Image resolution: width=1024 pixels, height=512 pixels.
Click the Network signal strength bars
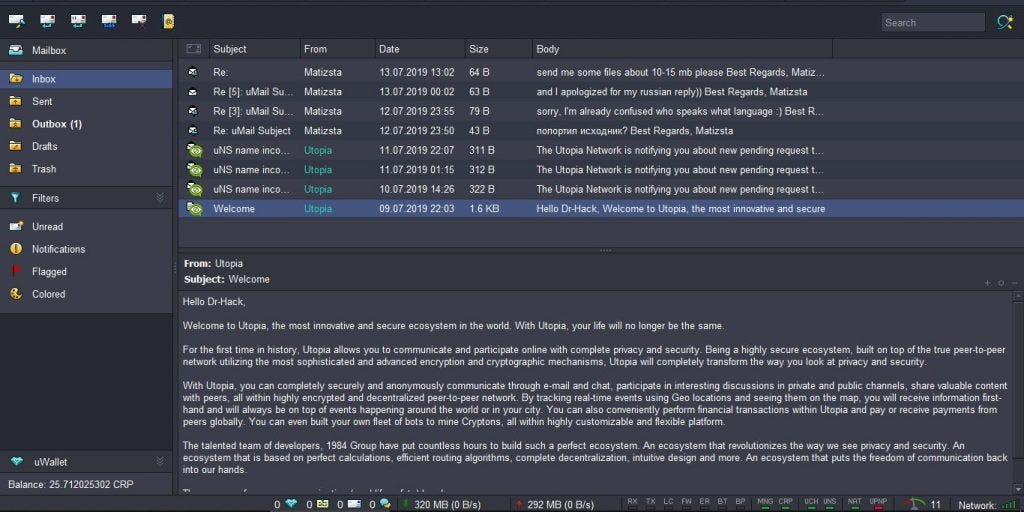pos(1010,504)
